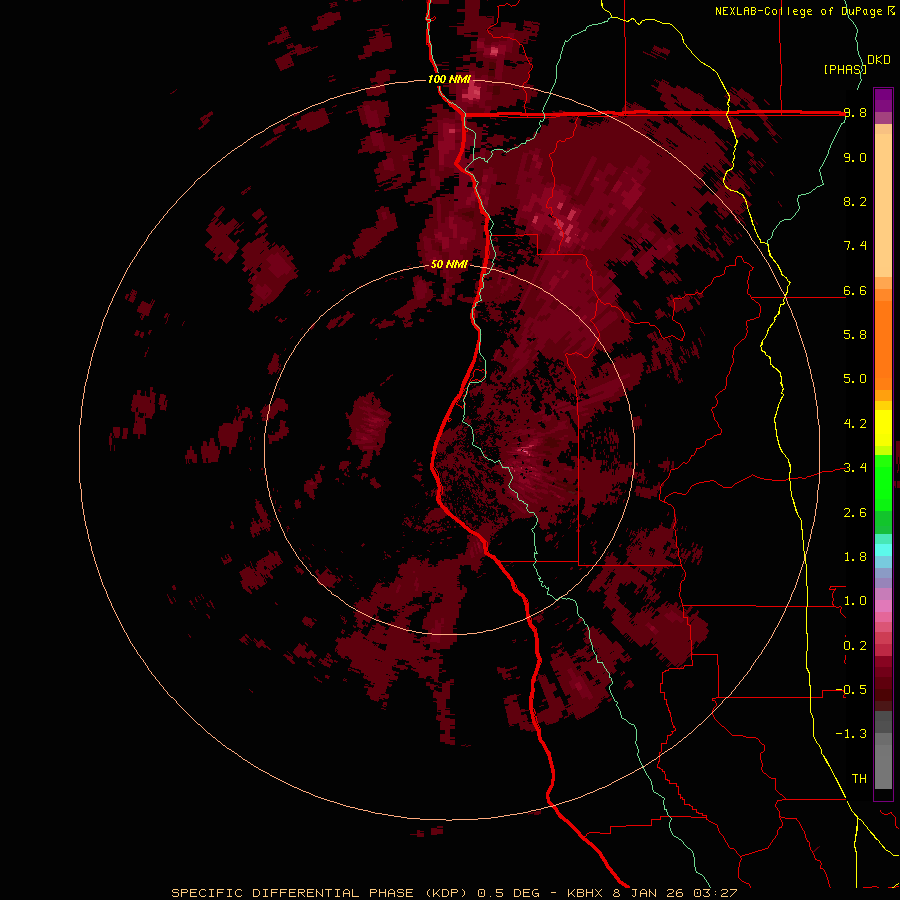The image size is (900, 900).
Task: Pick the bright green segment of the color bar
Action: tap(883, 482)
